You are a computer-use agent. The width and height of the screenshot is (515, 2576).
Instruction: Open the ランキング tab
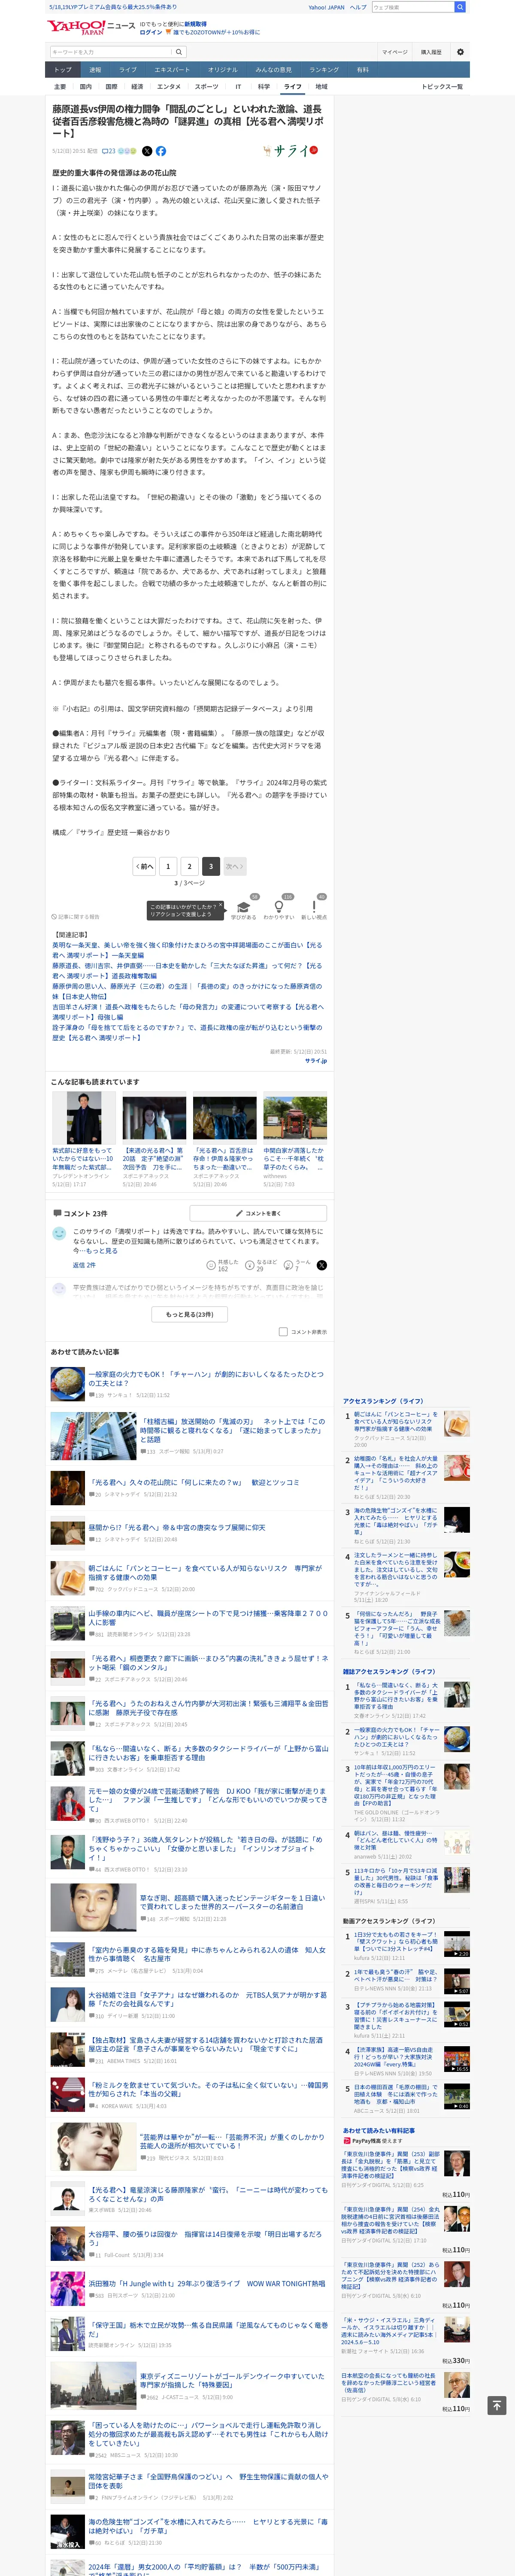324,70
